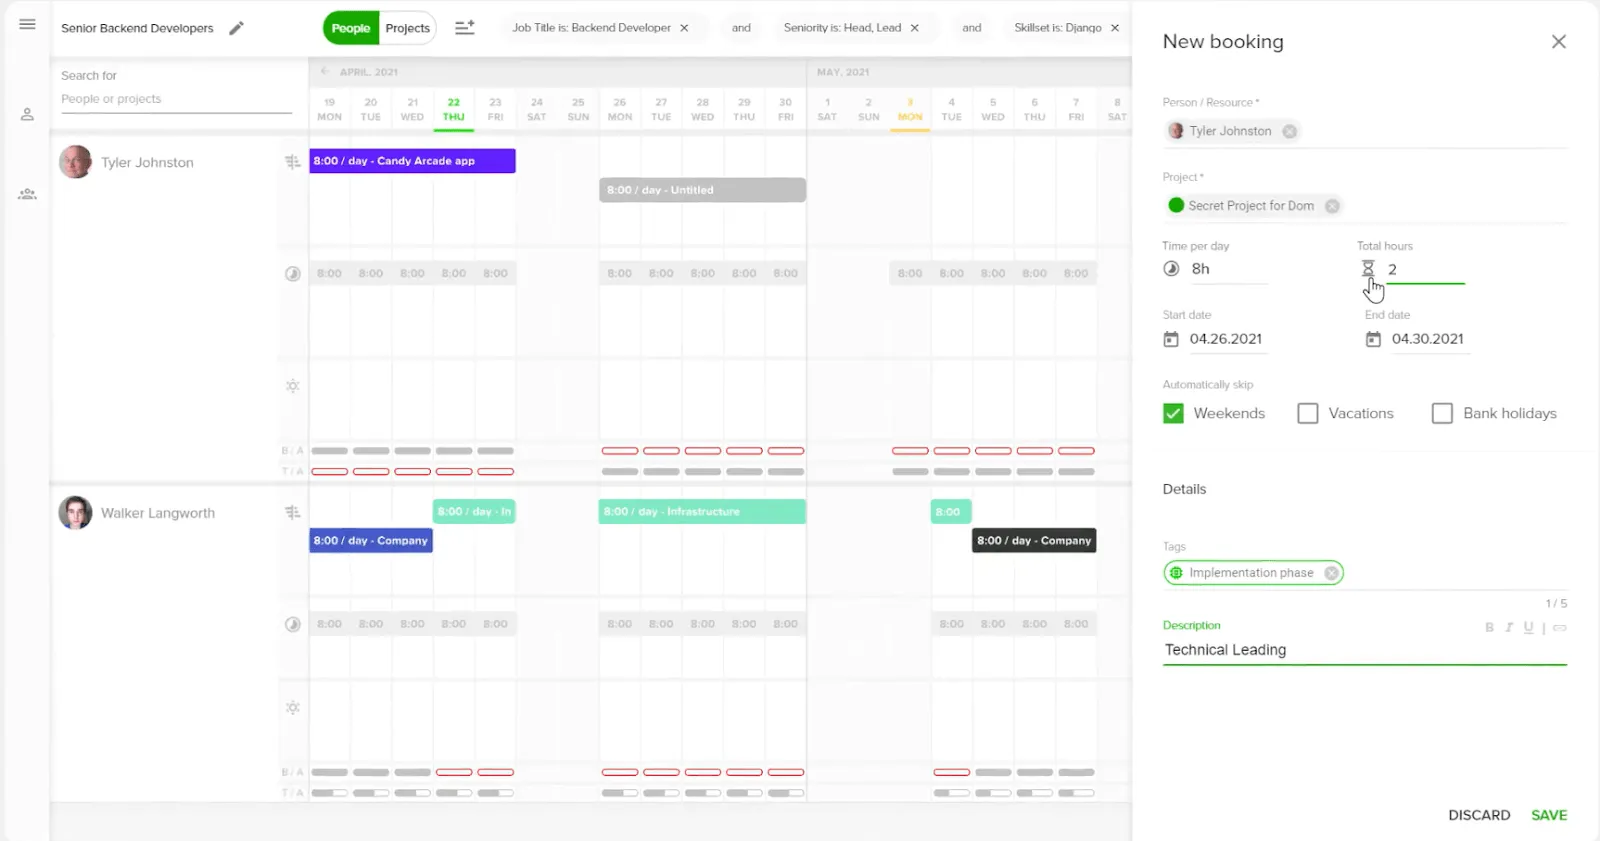Apply italic formatting to description
1600x841 pixels.
pos(1509,628)
